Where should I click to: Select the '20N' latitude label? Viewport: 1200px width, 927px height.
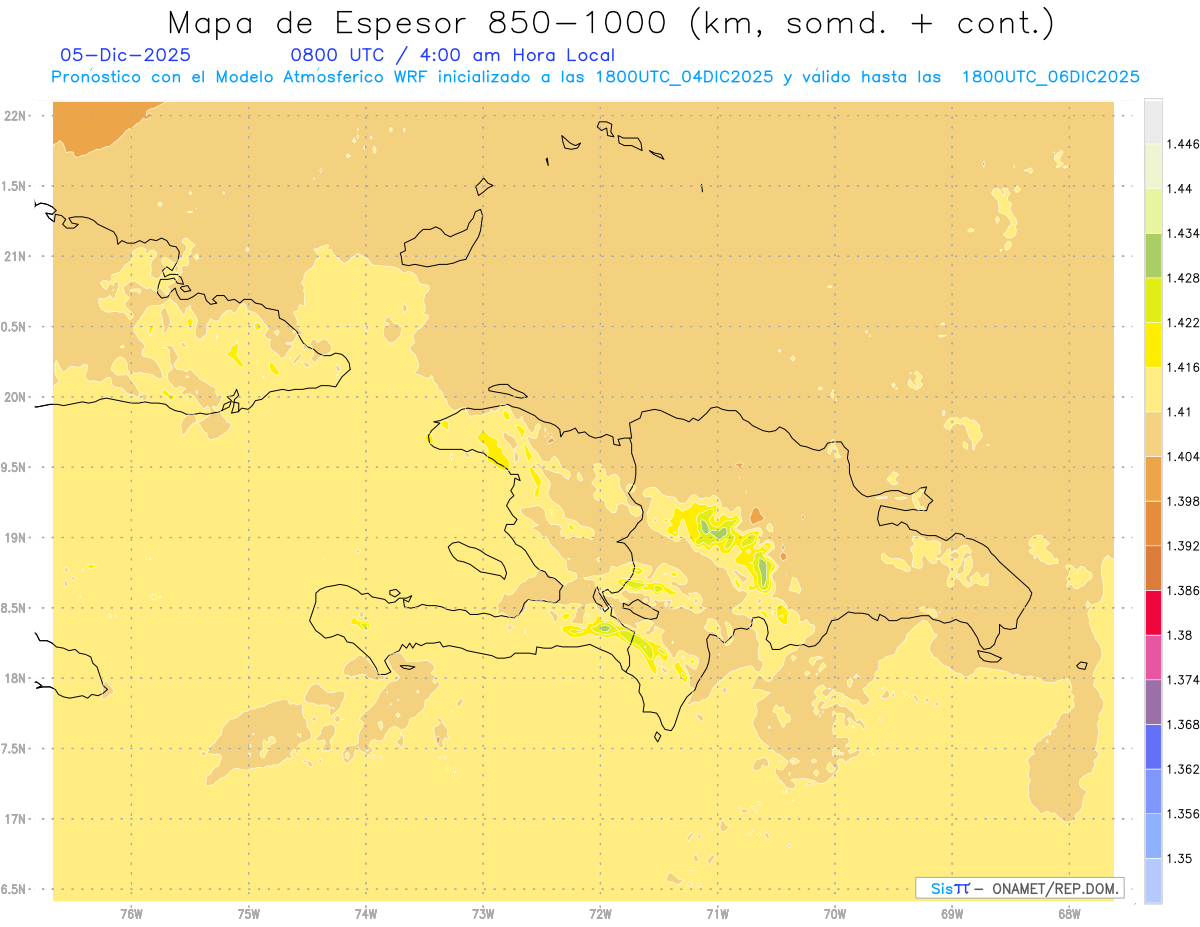click(x=15, y=397)
